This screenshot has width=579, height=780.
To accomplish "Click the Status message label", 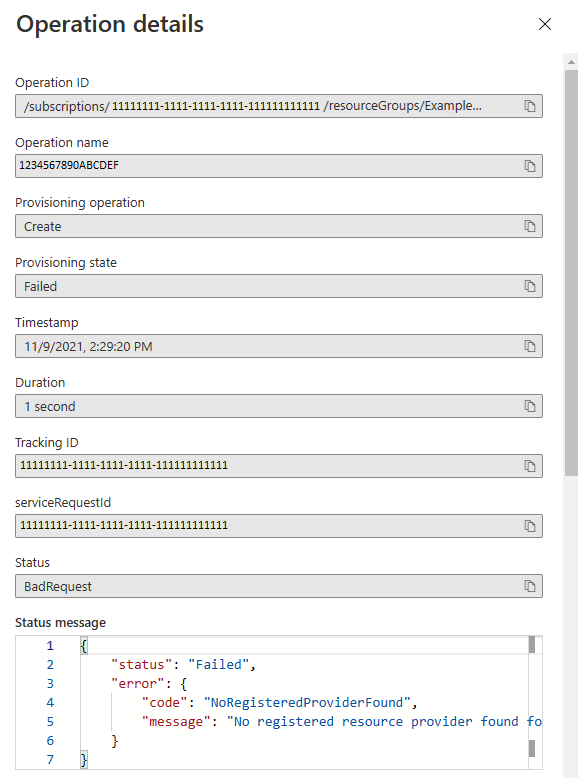I will point(60,622).
